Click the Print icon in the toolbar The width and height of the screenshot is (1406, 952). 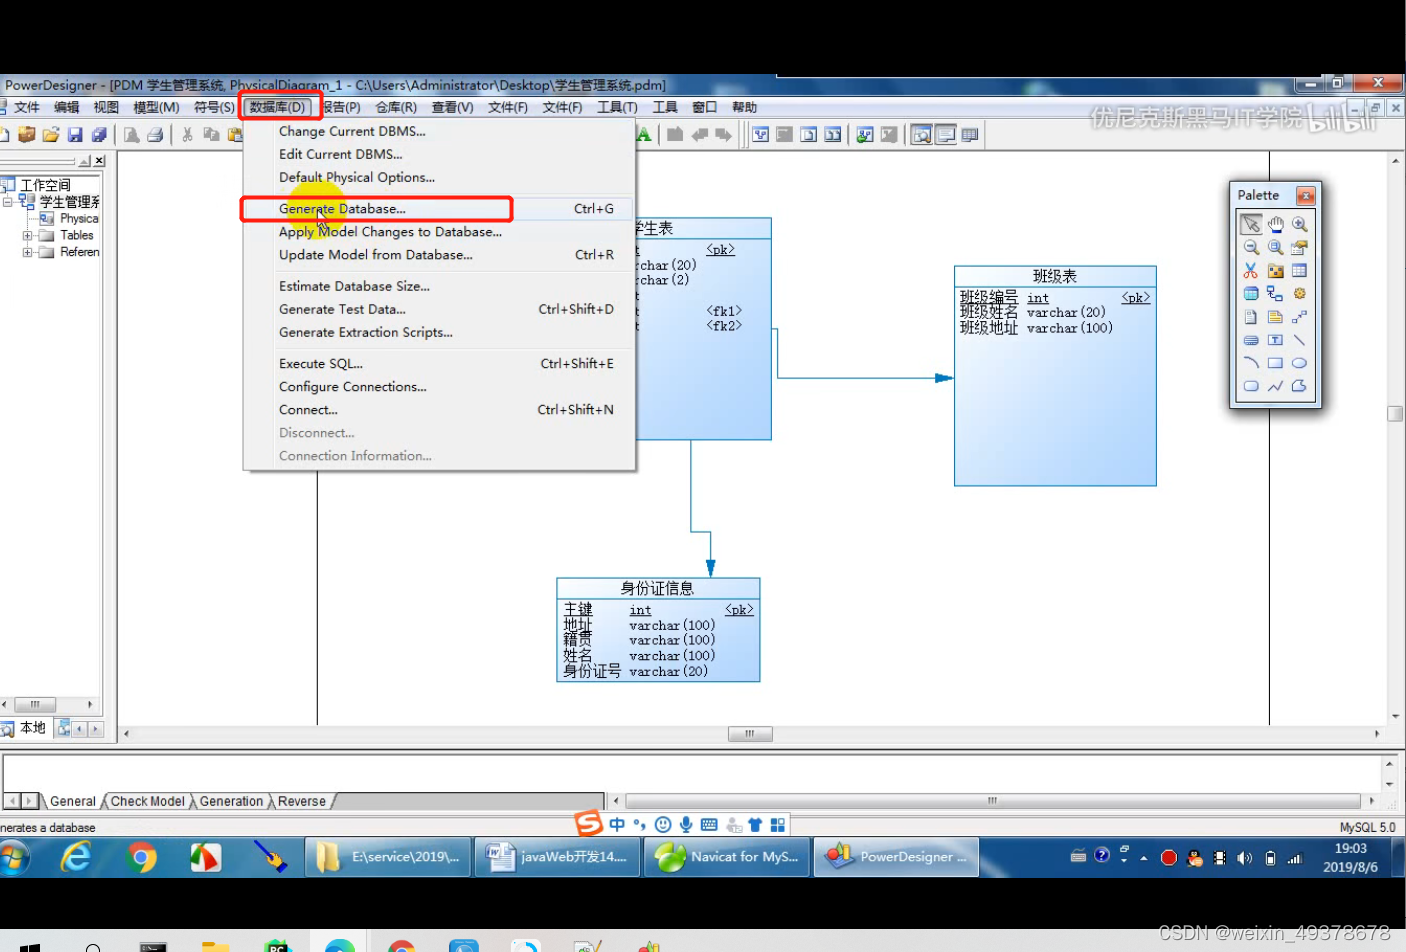click(155, 135)
